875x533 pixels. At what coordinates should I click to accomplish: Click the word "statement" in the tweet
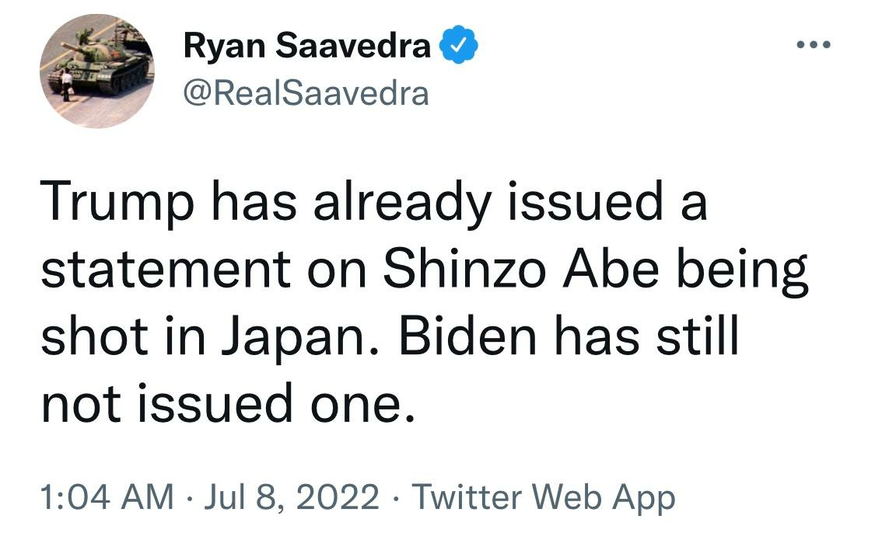pos(173,272)
